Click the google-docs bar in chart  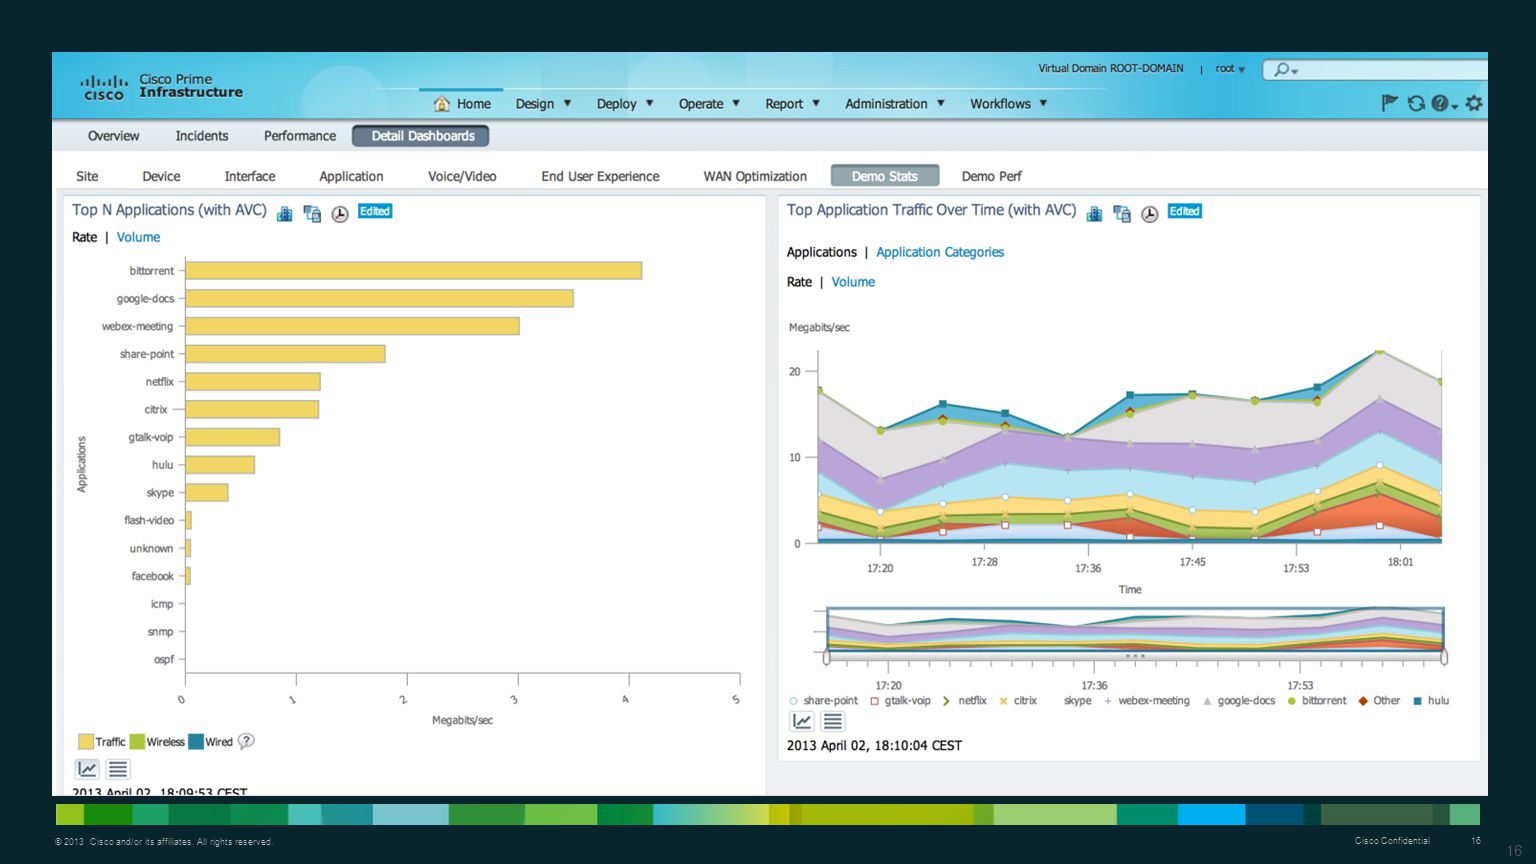(x=379, y=298)
